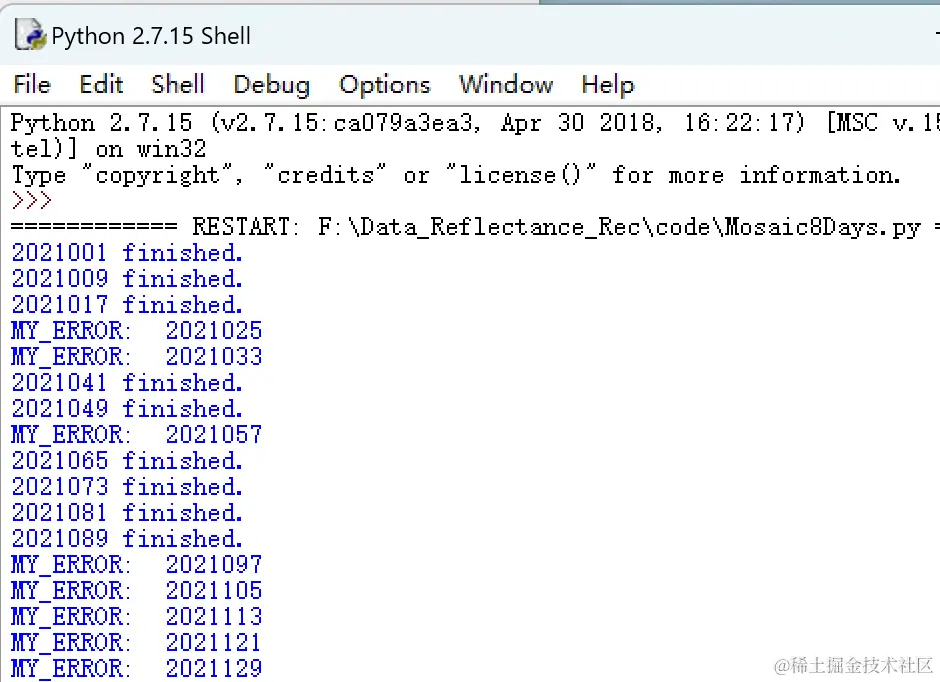Image resolution: width=940 pixels, height=682 pixels.
Task: Click the "tel)] on win32" line
Action: click(x=109, y=149)
